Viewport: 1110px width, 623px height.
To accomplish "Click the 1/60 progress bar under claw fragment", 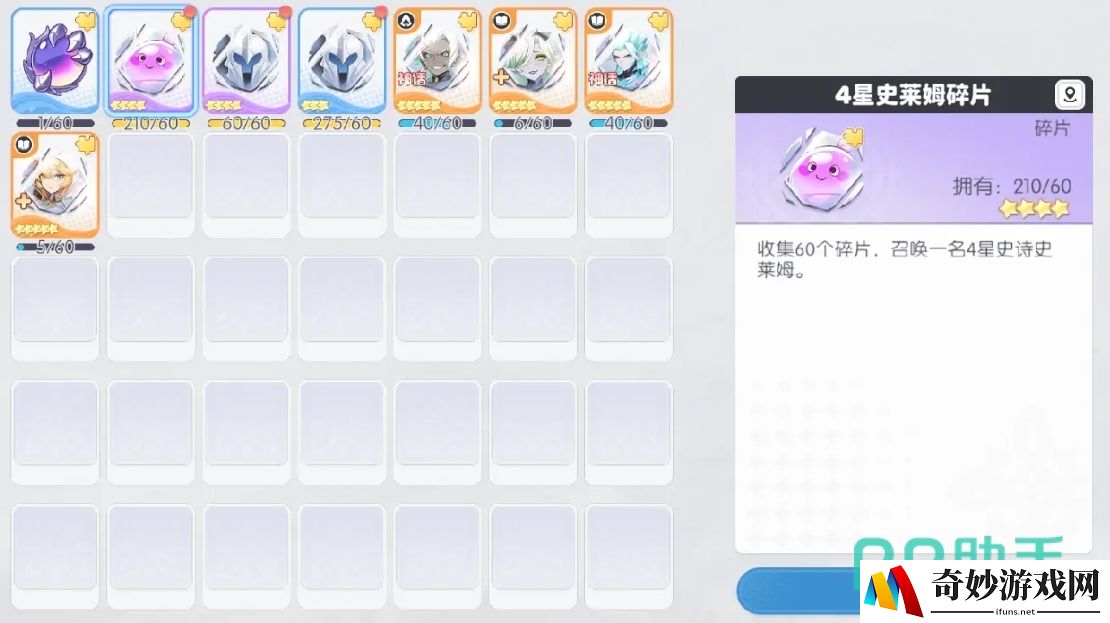I will click(x=55, y=123).
